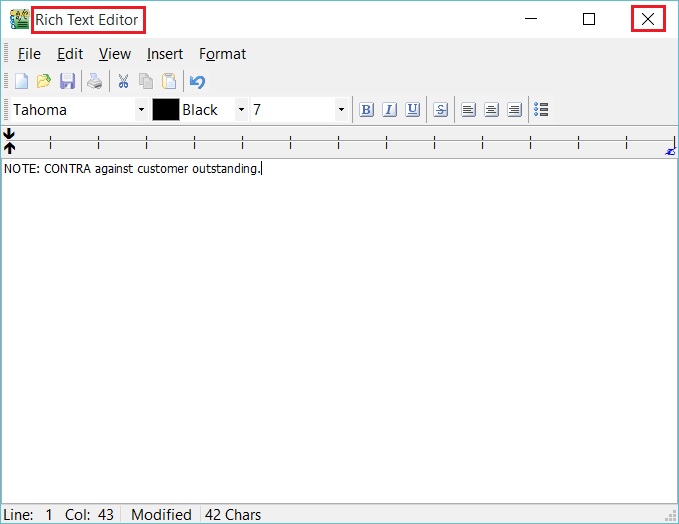679x524 pixels.
Task: Center align the text
Action: click(x=491, y=110)
